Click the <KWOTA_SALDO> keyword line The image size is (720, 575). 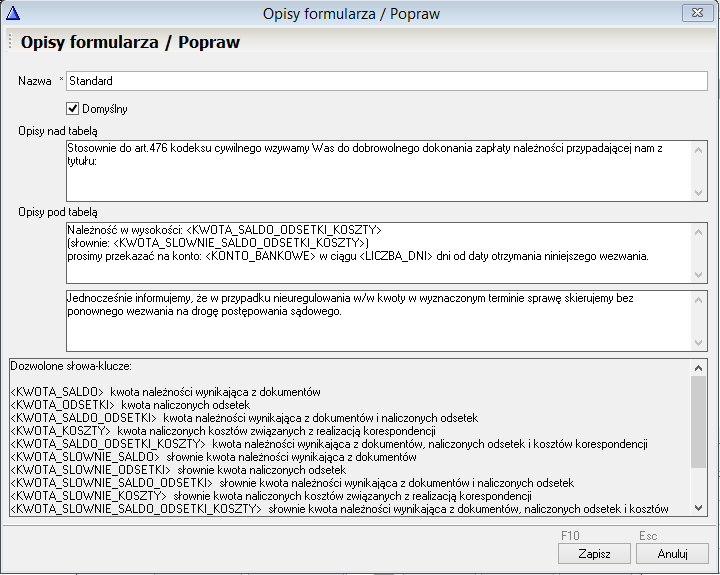click(165, 392)
